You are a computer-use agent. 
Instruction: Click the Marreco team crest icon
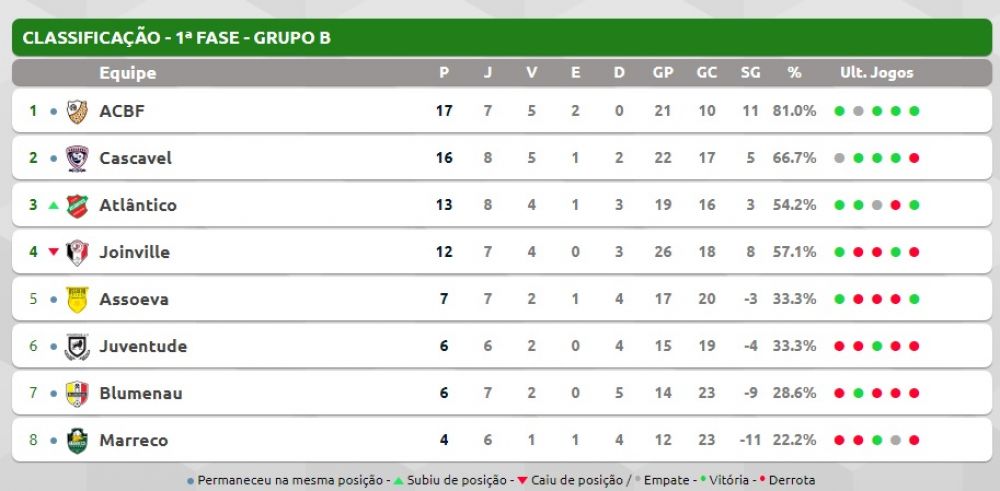point(77,440)
